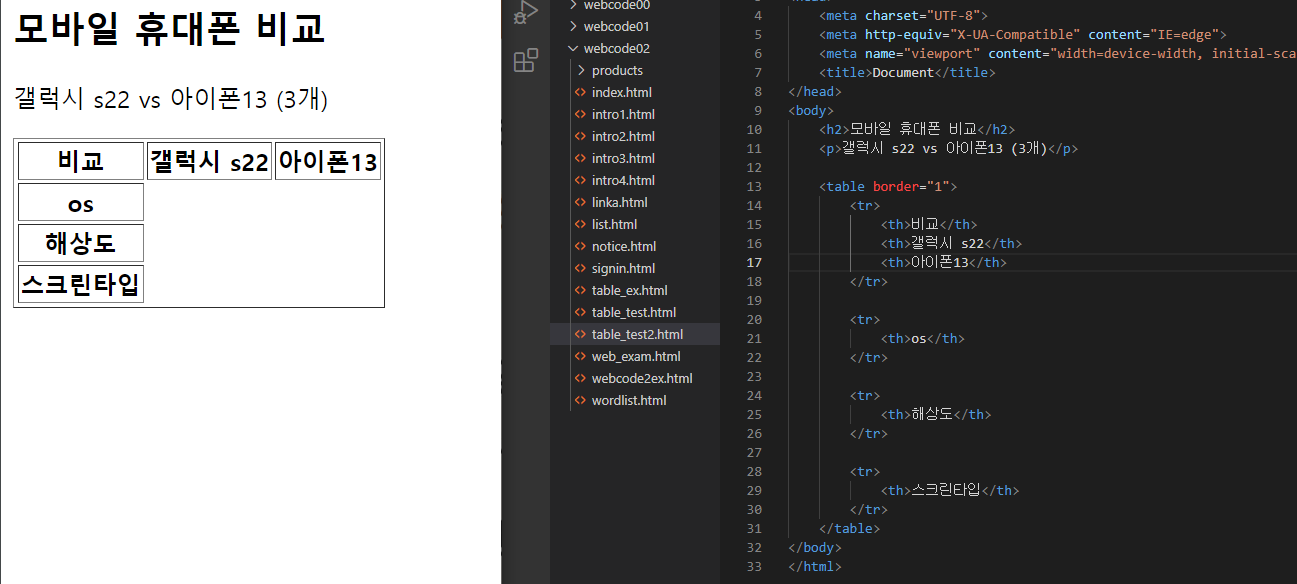
Task: Click the HTML icon beside index.html
Action: [x=581, y=92]
